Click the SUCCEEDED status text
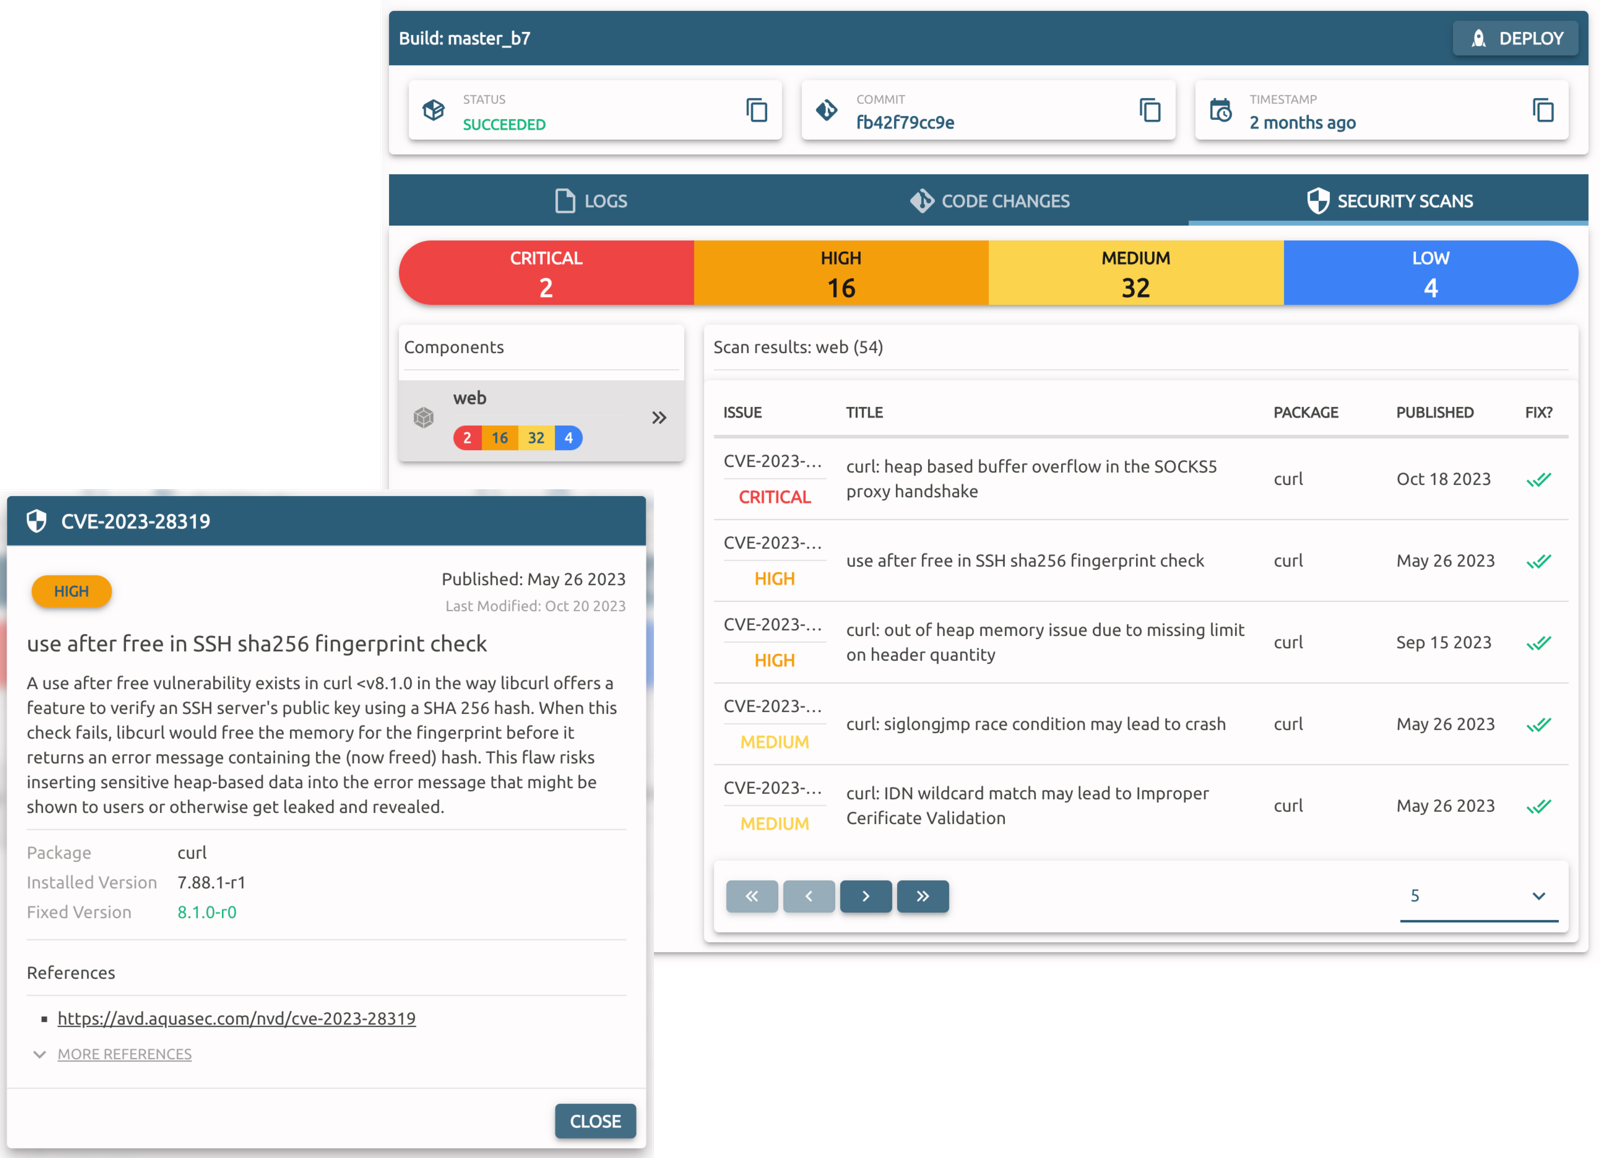The image size is (1600, 1158). point(504,124)
